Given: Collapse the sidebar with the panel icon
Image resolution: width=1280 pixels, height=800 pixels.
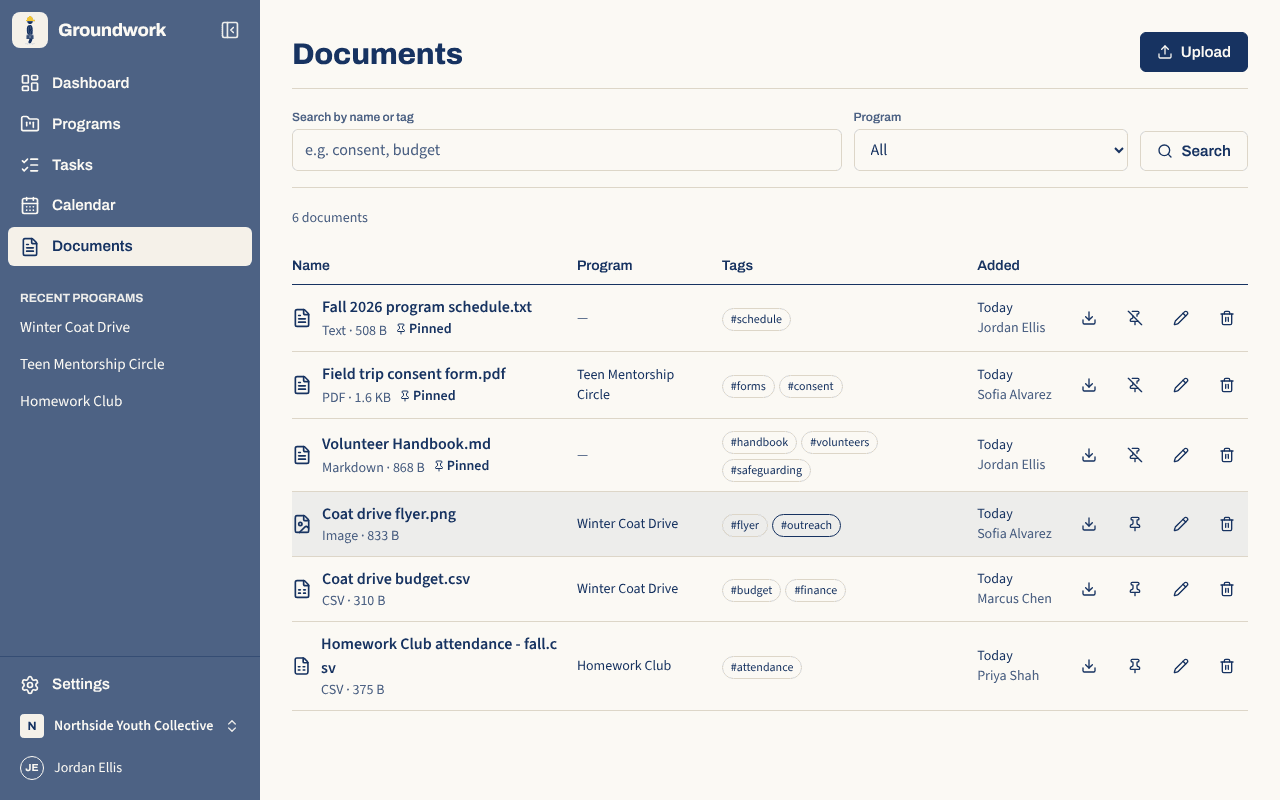Looking at the screenshot, I should (230, 30).
